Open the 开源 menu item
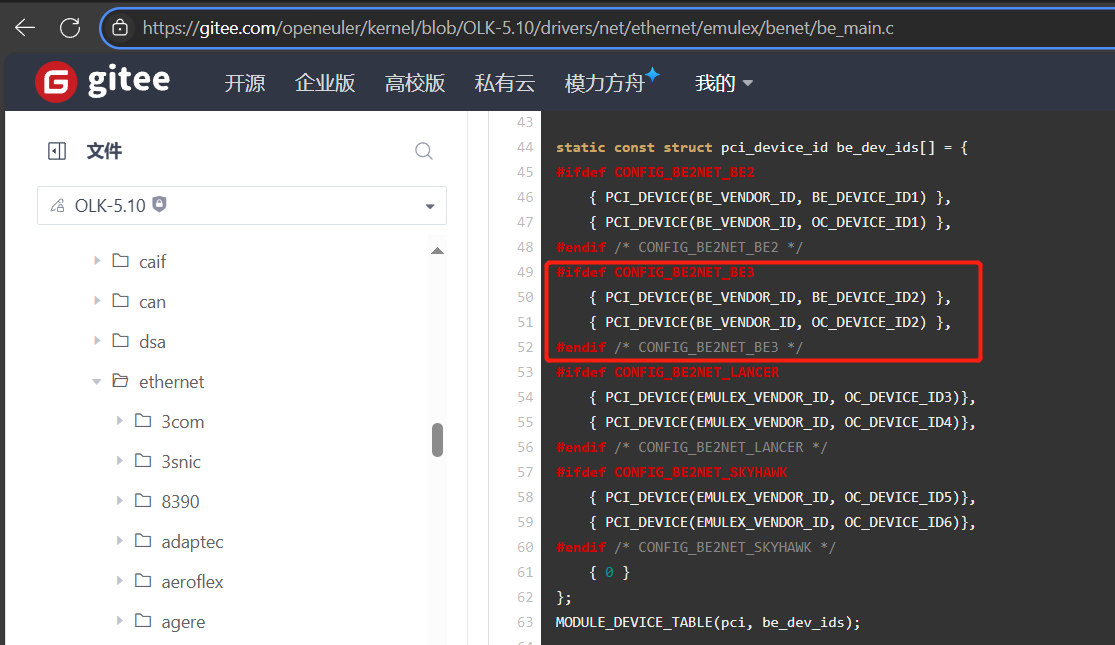 point(245,83)
